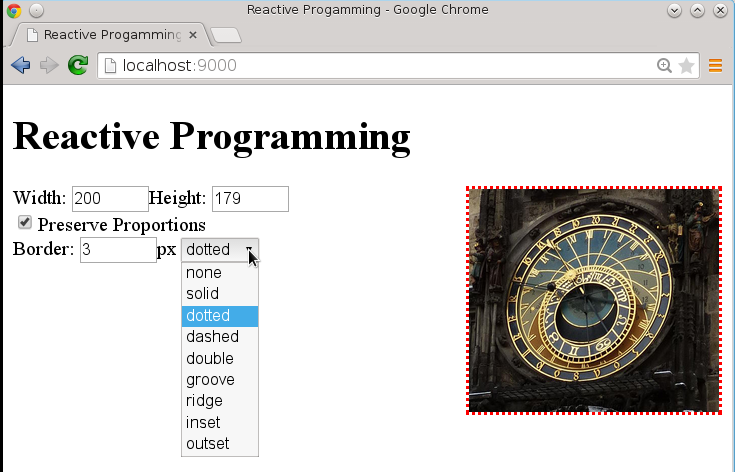Screen dimensions: 735x472
Task: Choose groove from border style list
Action: 220,379
